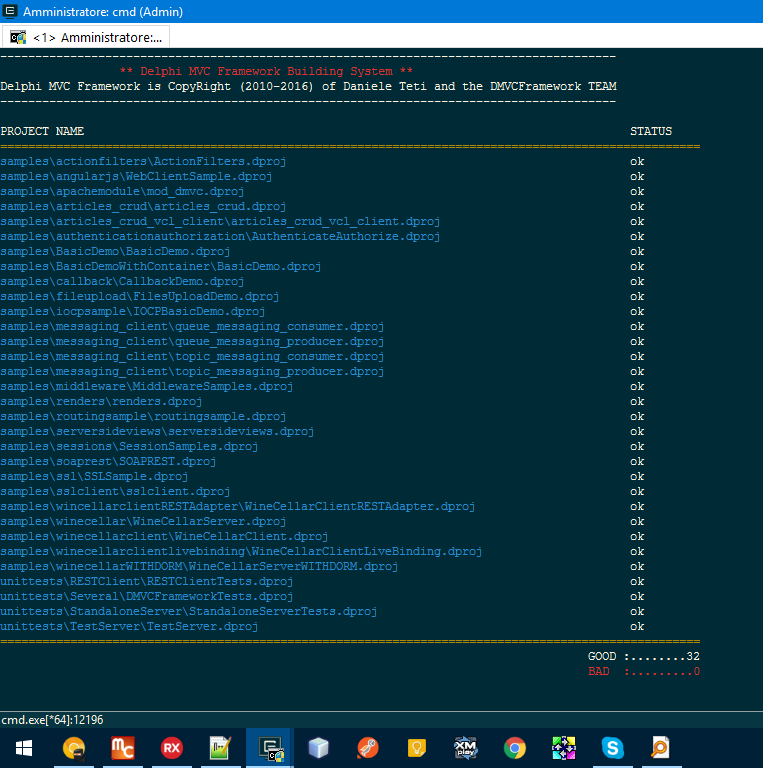The width and height of the screenshot is (763, 768).
Task: Open the MC app in the taskbar
Action: coord(122,748)
